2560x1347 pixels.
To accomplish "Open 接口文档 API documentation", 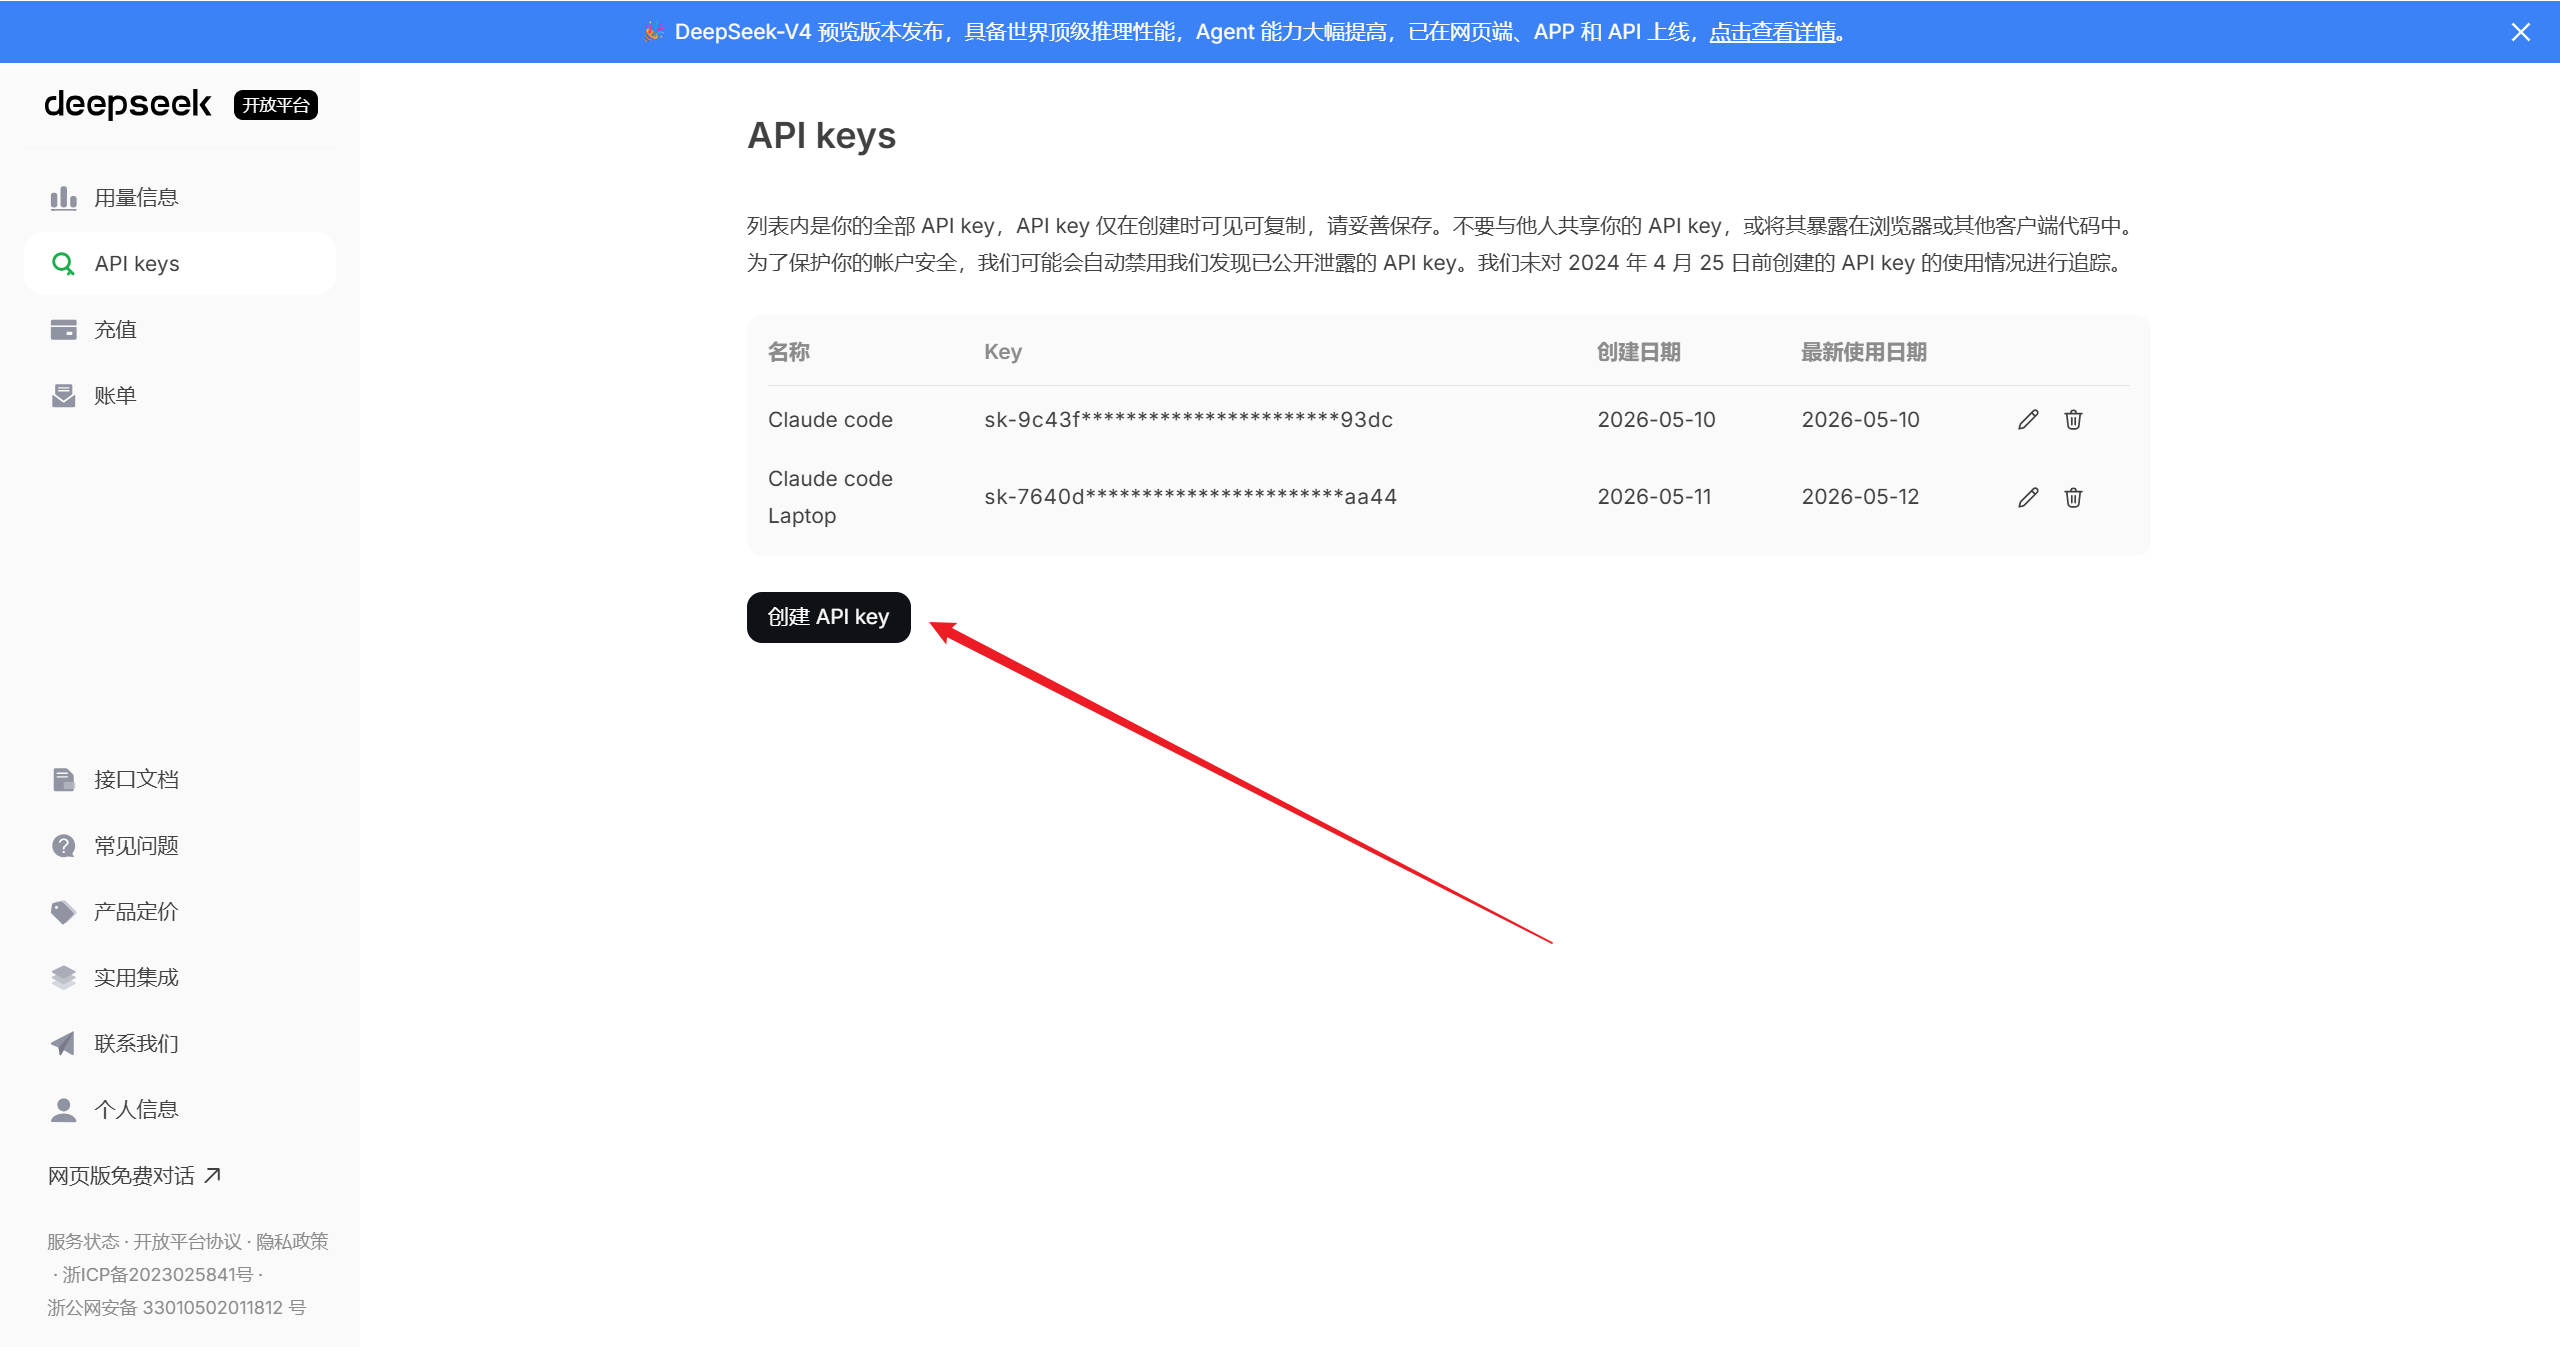I will coord(180,780).
